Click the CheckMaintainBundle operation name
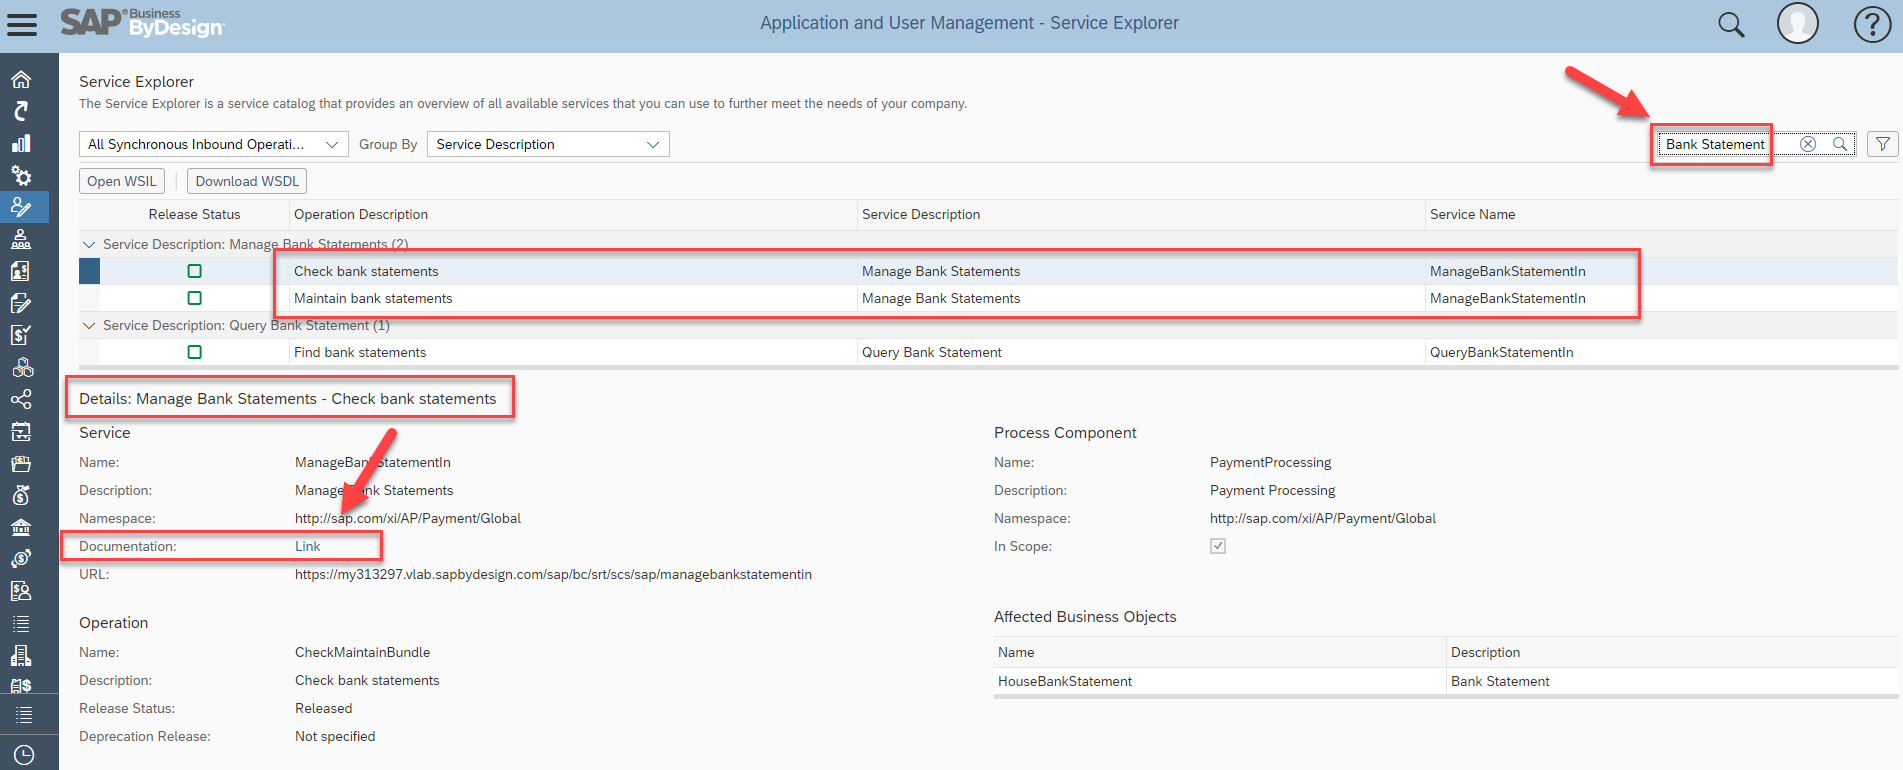Viewport: 1903px width, 770px height. tap(362, 652)
